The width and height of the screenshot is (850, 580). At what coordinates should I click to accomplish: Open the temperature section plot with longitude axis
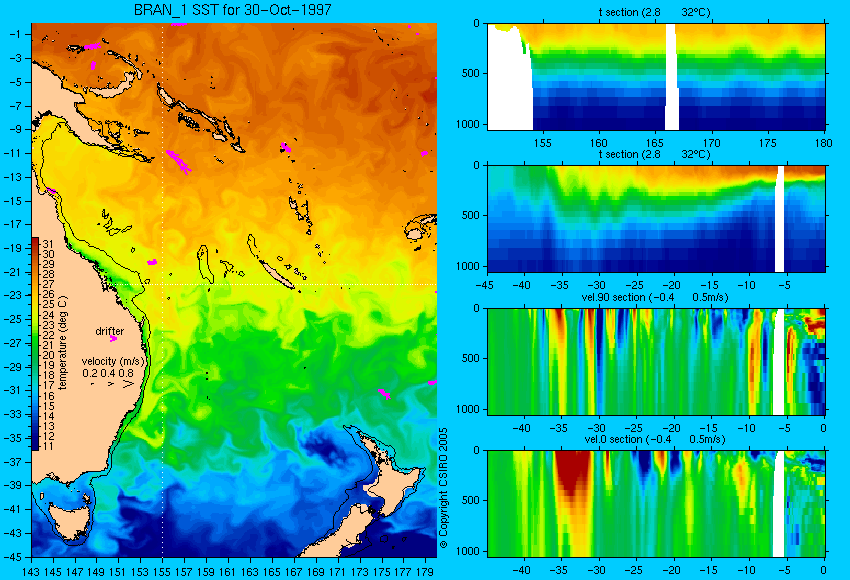(x=656, y=76)
